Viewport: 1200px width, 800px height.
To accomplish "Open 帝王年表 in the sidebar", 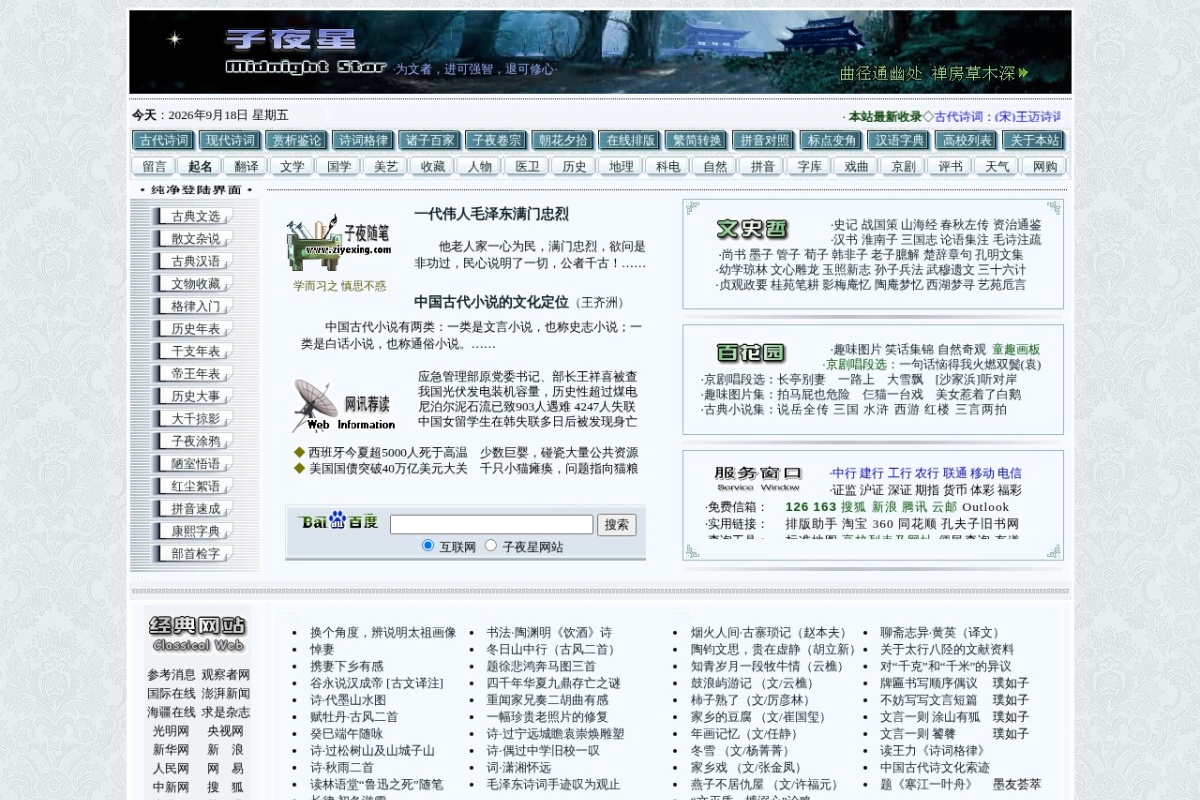I will (194, 374).
